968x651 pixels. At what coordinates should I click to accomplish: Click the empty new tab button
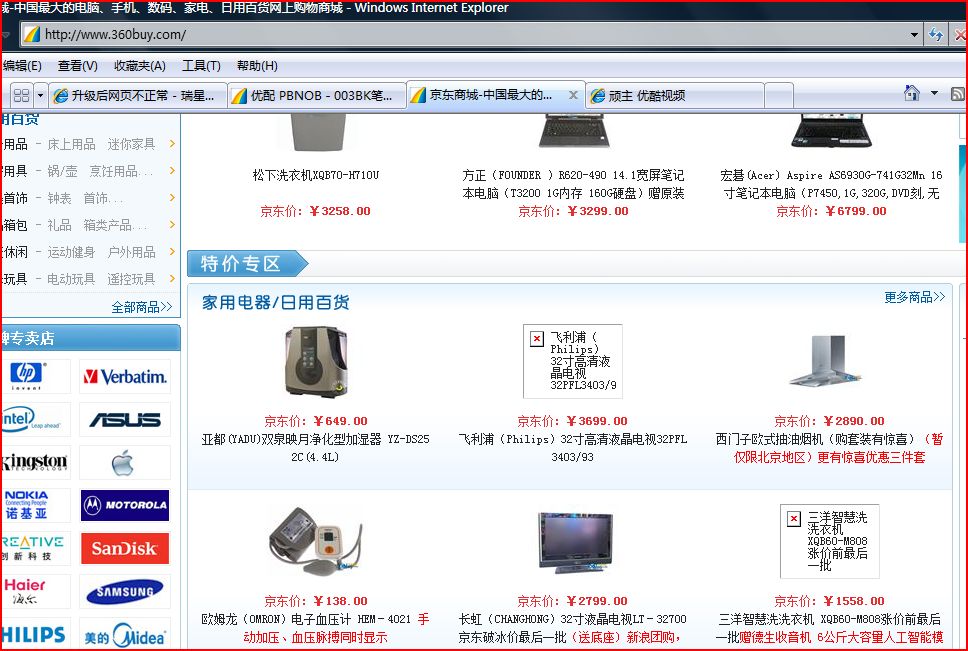(x=779, y=96)
